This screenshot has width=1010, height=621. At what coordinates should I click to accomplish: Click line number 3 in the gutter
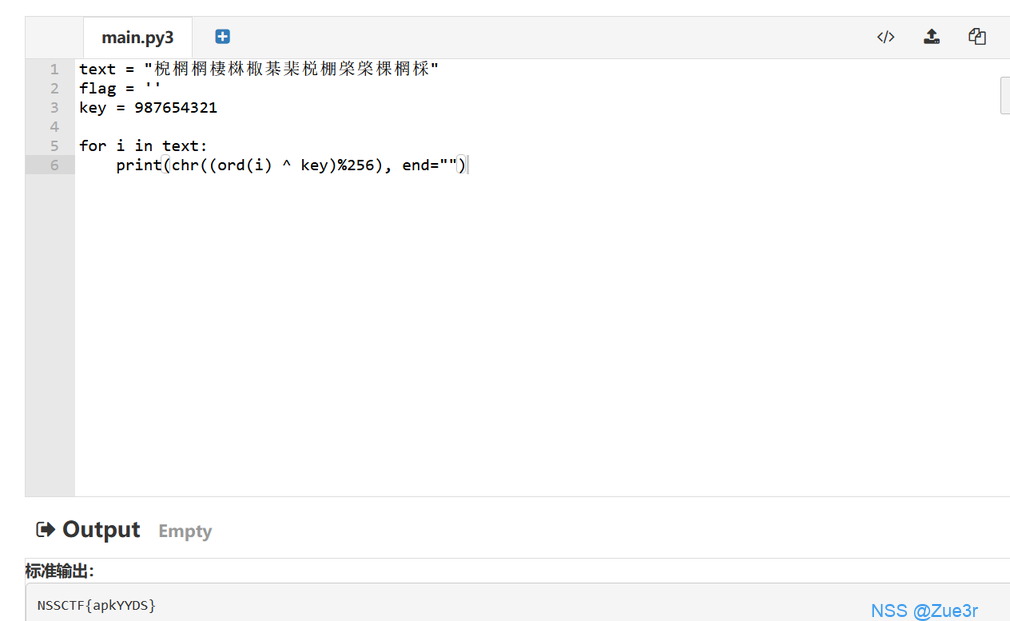(54, 108)
